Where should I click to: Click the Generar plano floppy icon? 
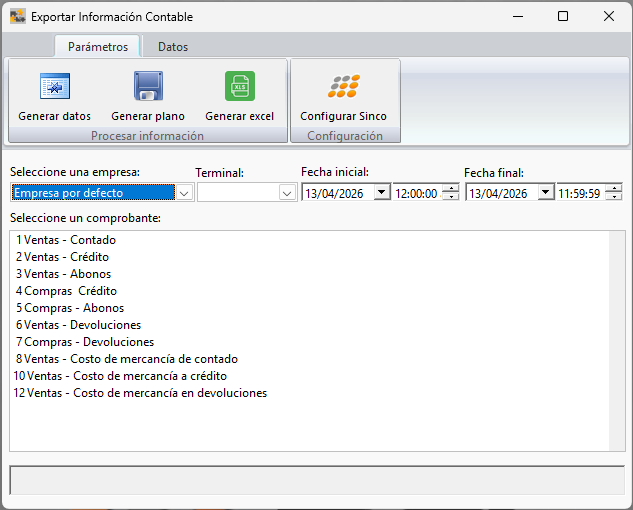click(x=148, y=87)
